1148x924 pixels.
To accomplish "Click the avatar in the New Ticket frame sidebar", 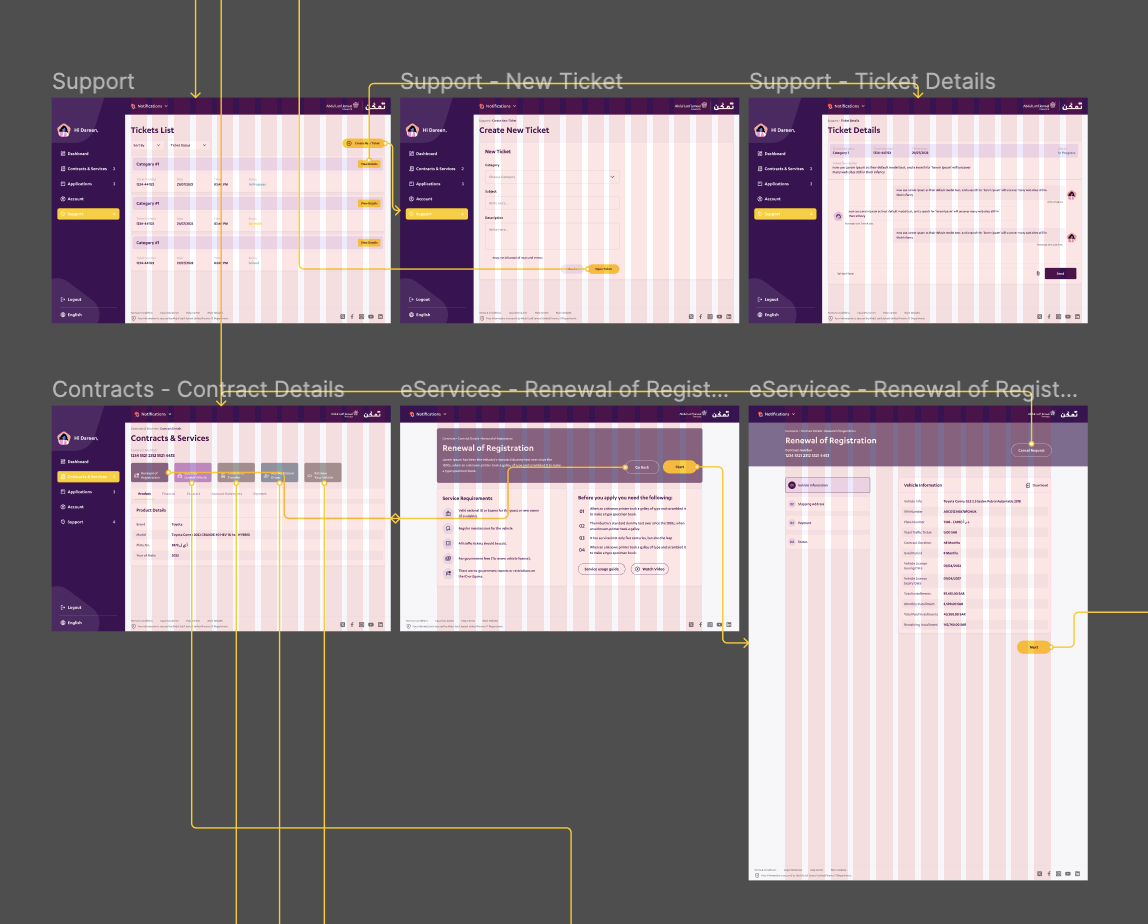I will [412, 130].
